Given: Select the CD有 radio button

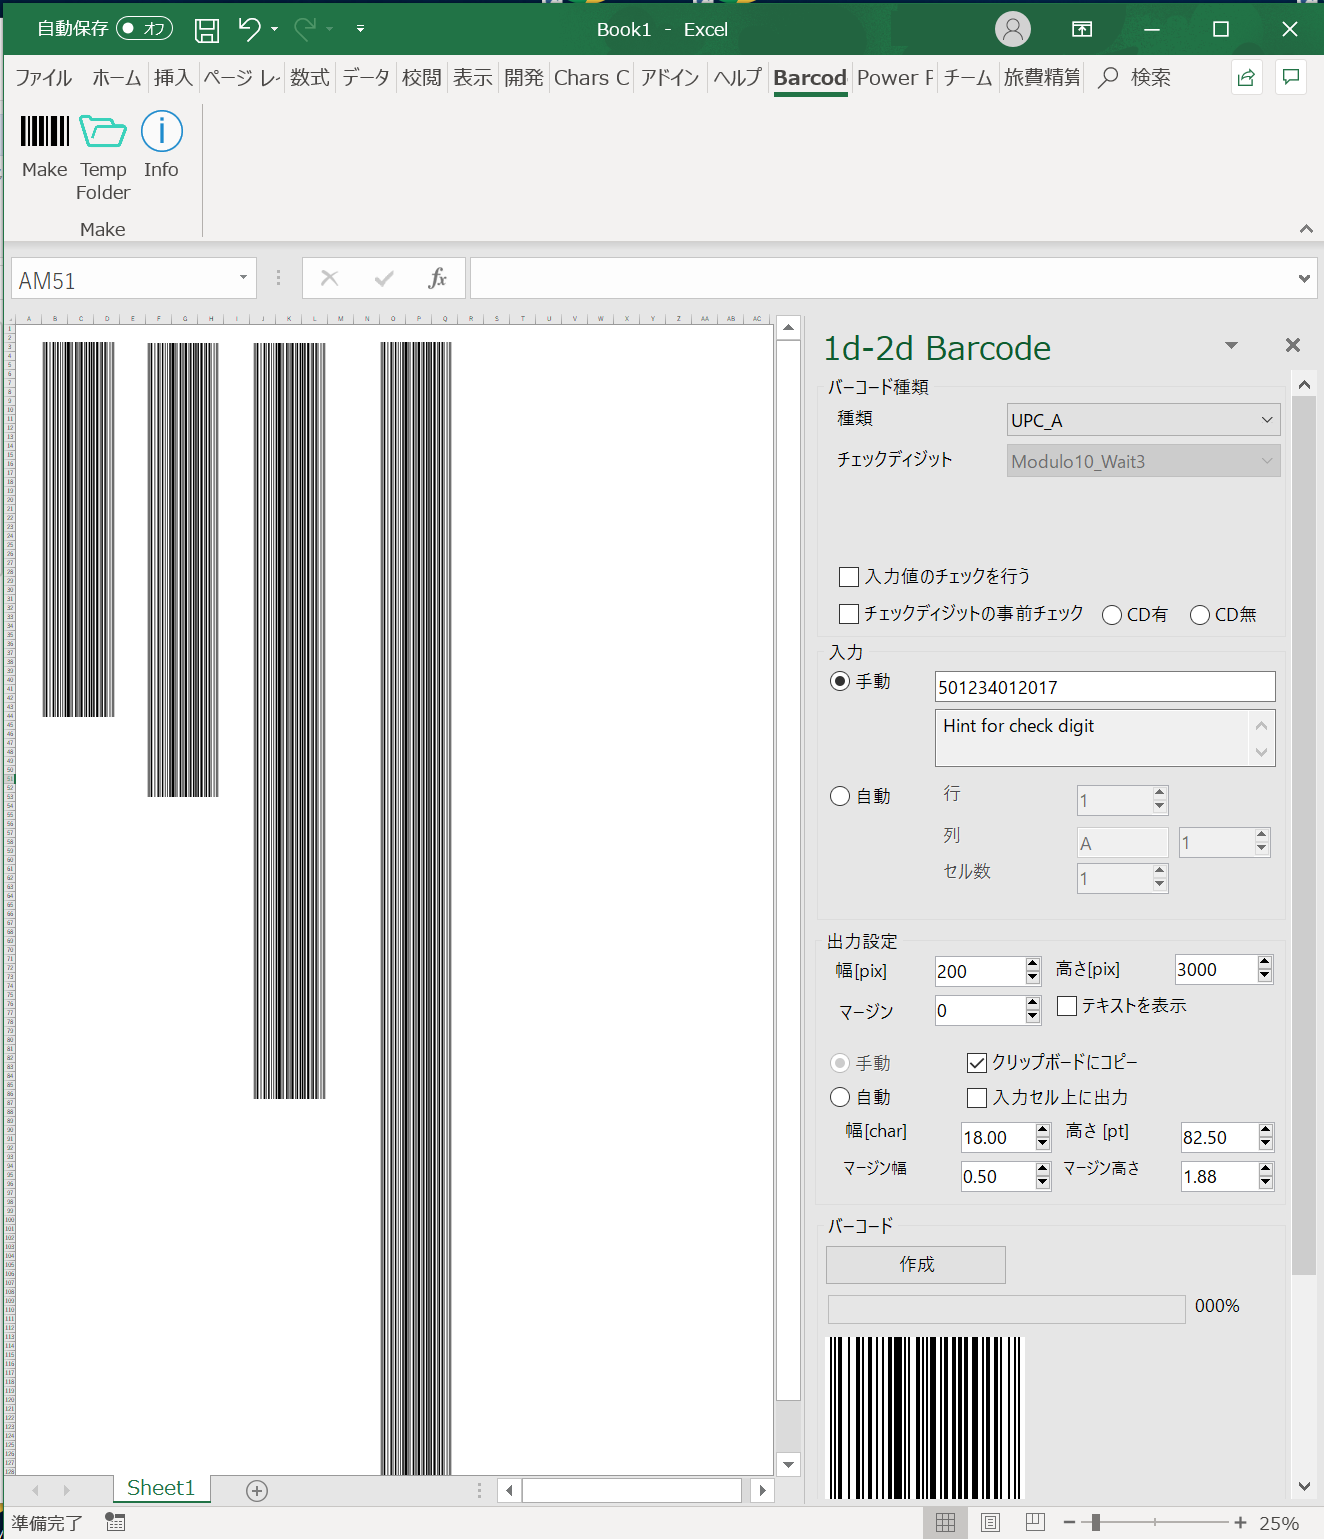Looking at the screenshot, I should click(x=1111, y=615).
